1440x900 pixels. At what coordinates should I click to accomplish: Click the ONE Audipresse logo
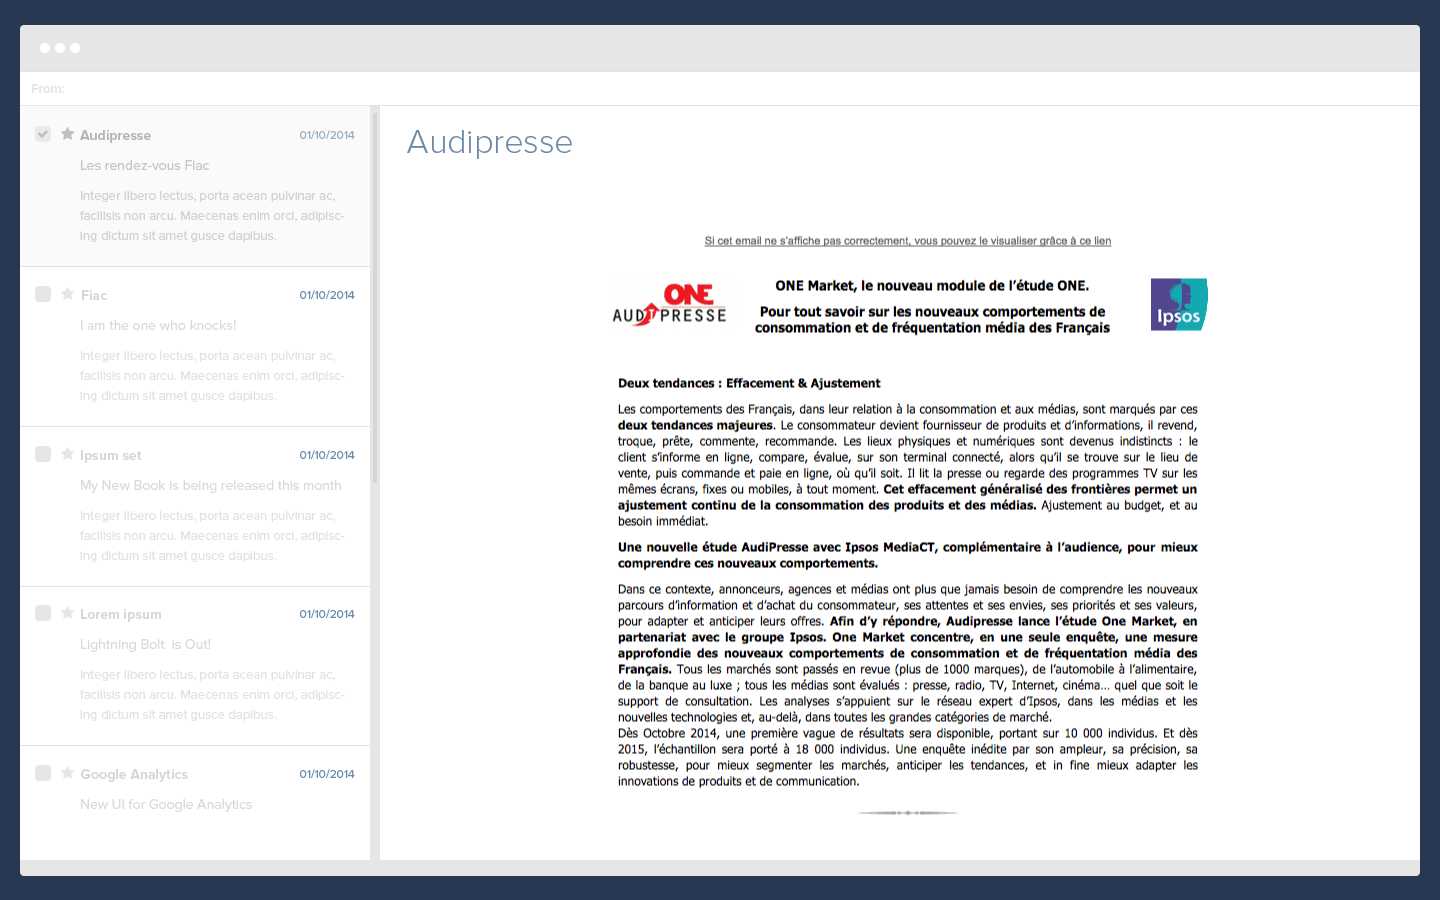(x=669, y=305)
